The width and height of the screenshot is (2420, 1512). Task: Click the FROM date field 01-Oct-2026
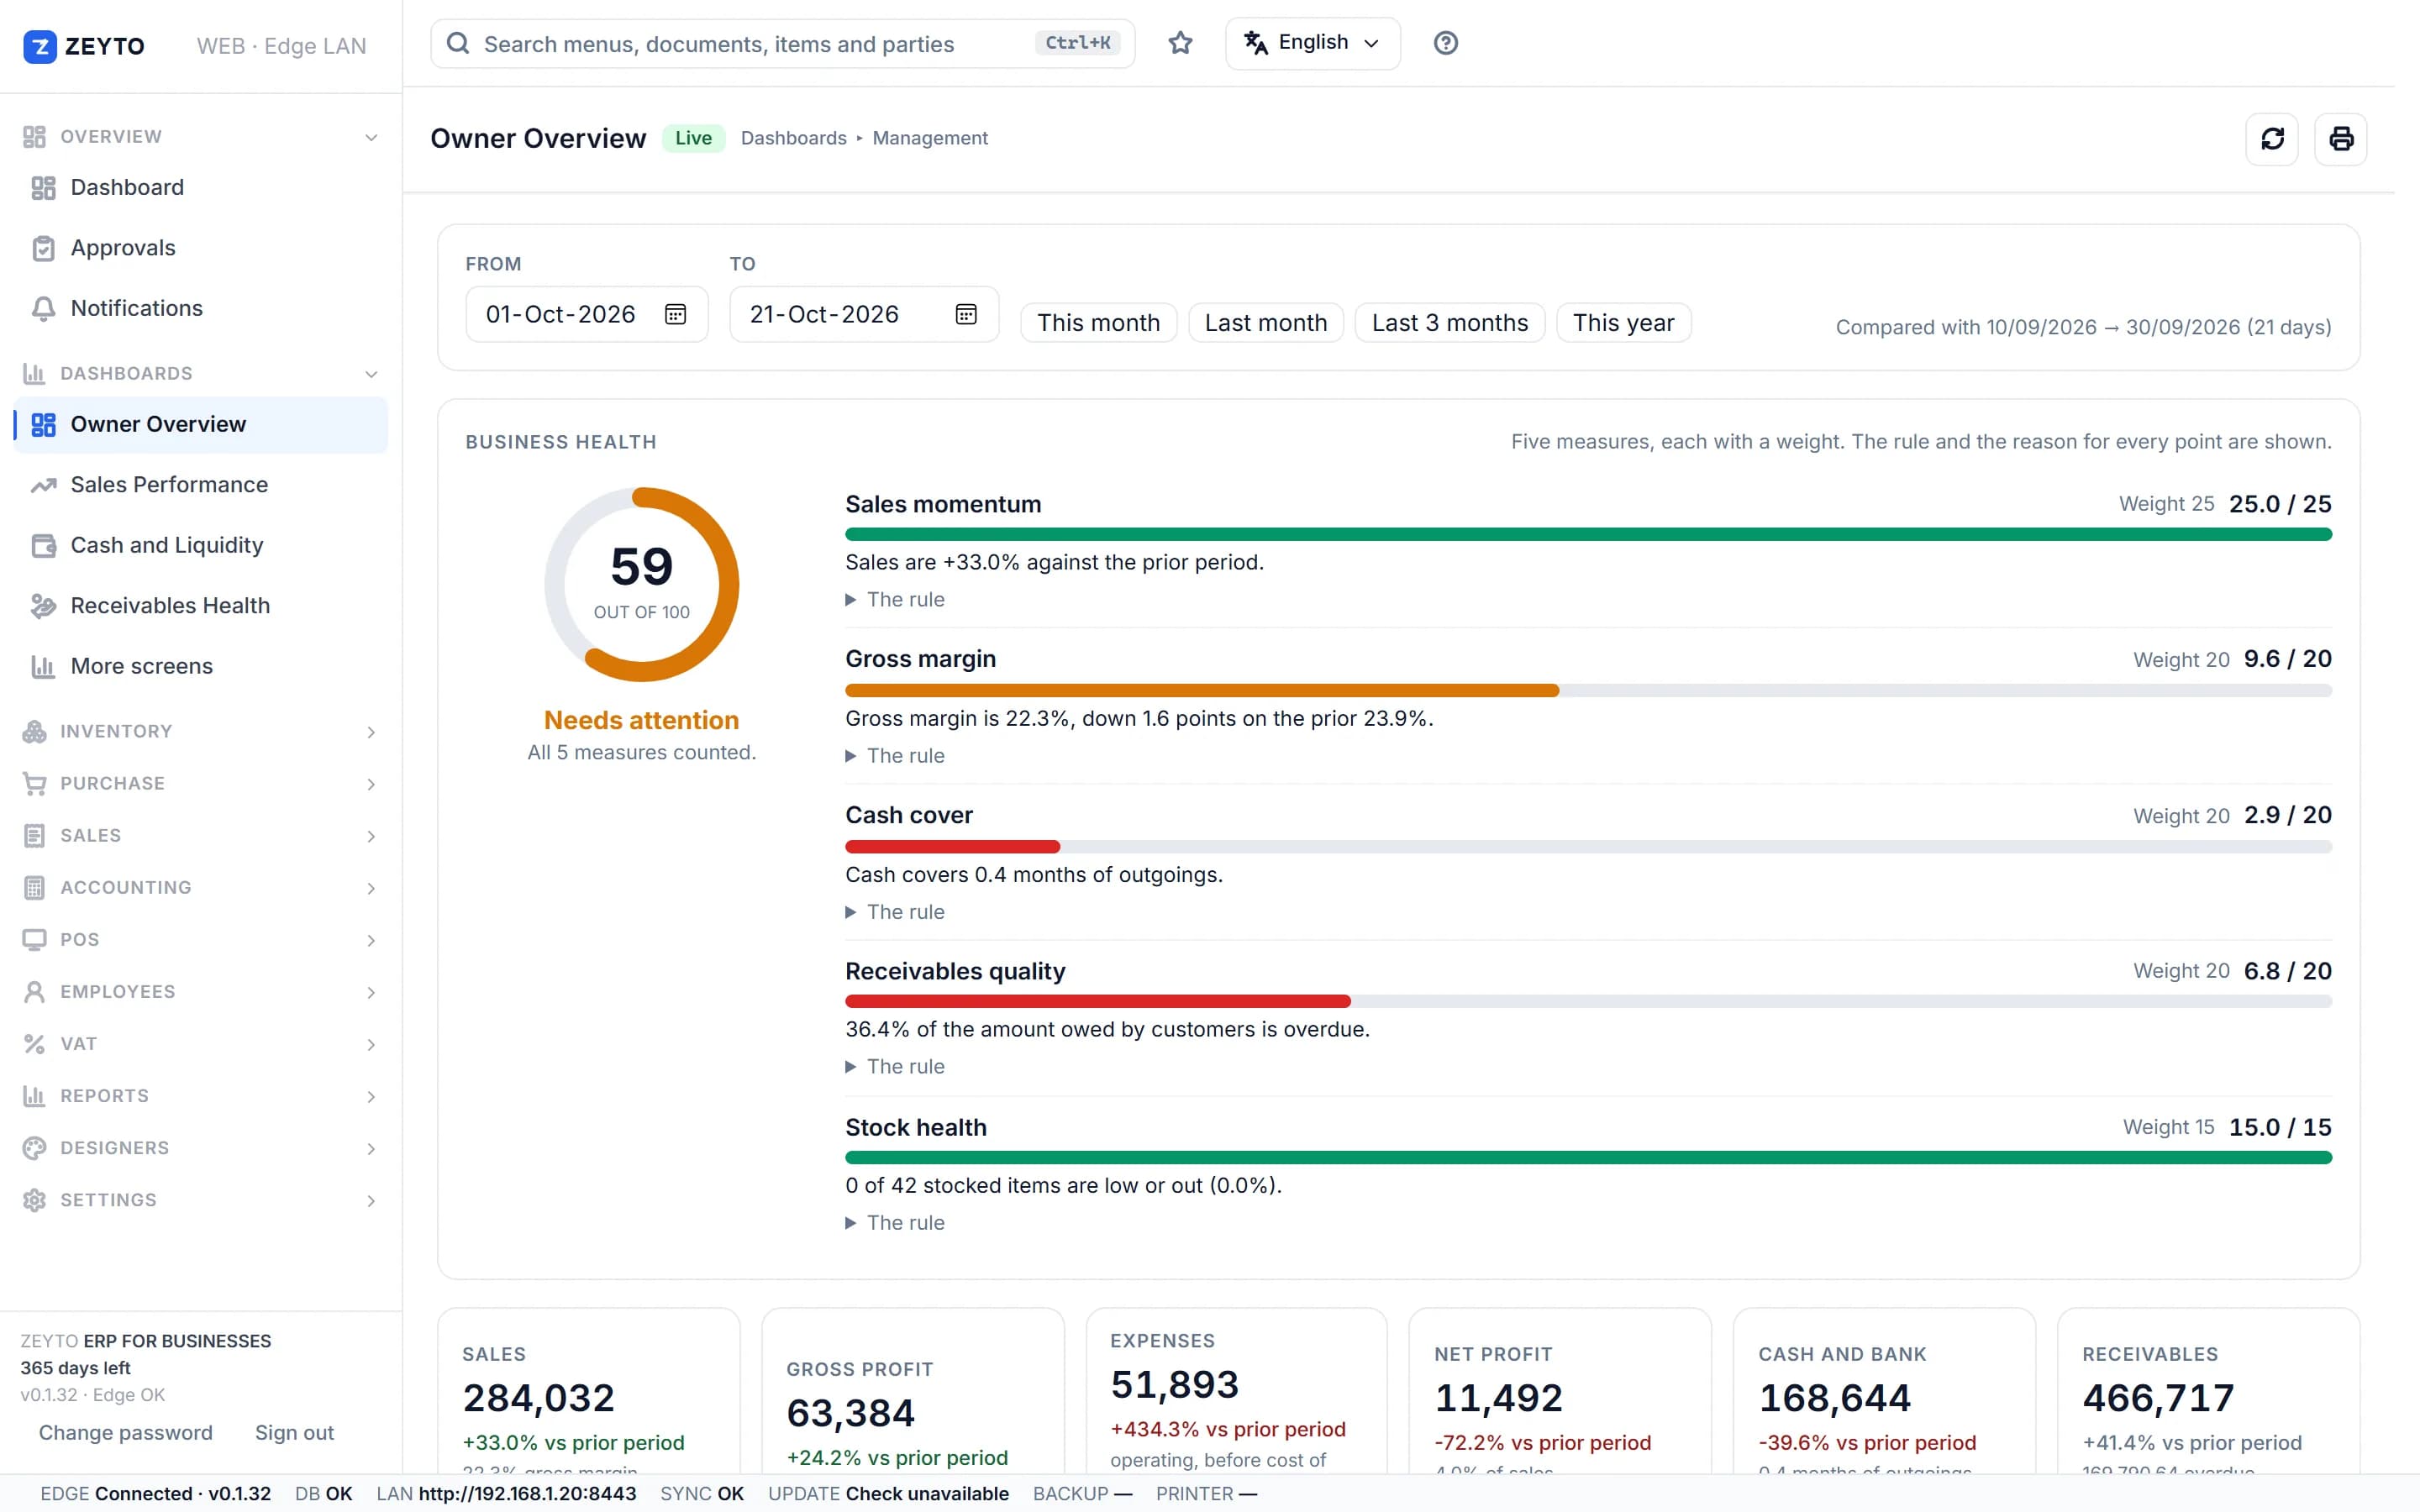point(587,314)
